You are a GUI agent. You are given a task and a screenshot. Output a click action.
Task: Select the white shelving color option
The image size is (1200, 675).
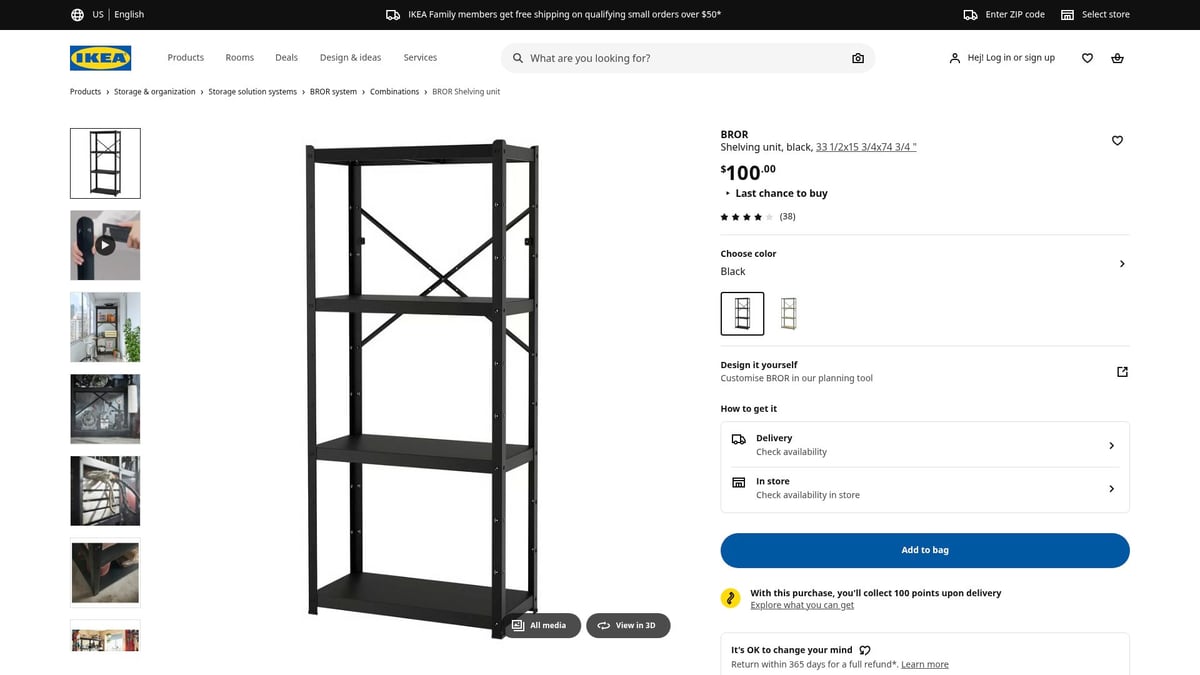[788, 313]
